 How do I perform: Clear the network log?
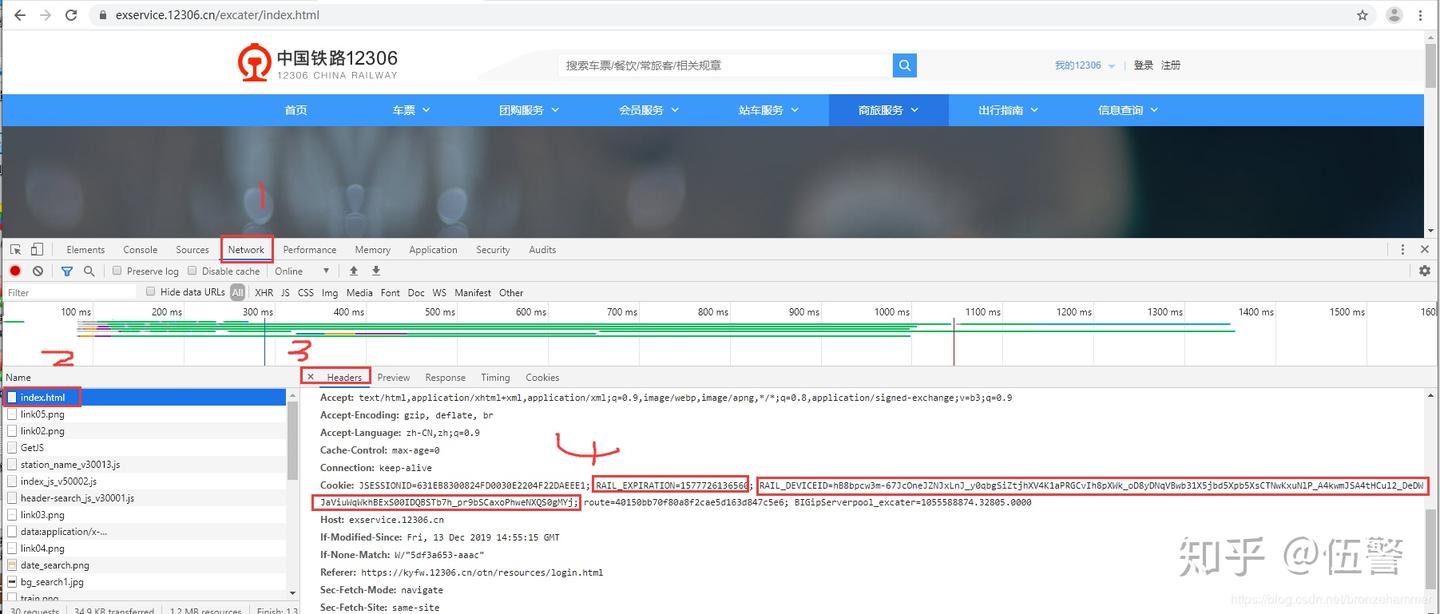click(37, 270)
